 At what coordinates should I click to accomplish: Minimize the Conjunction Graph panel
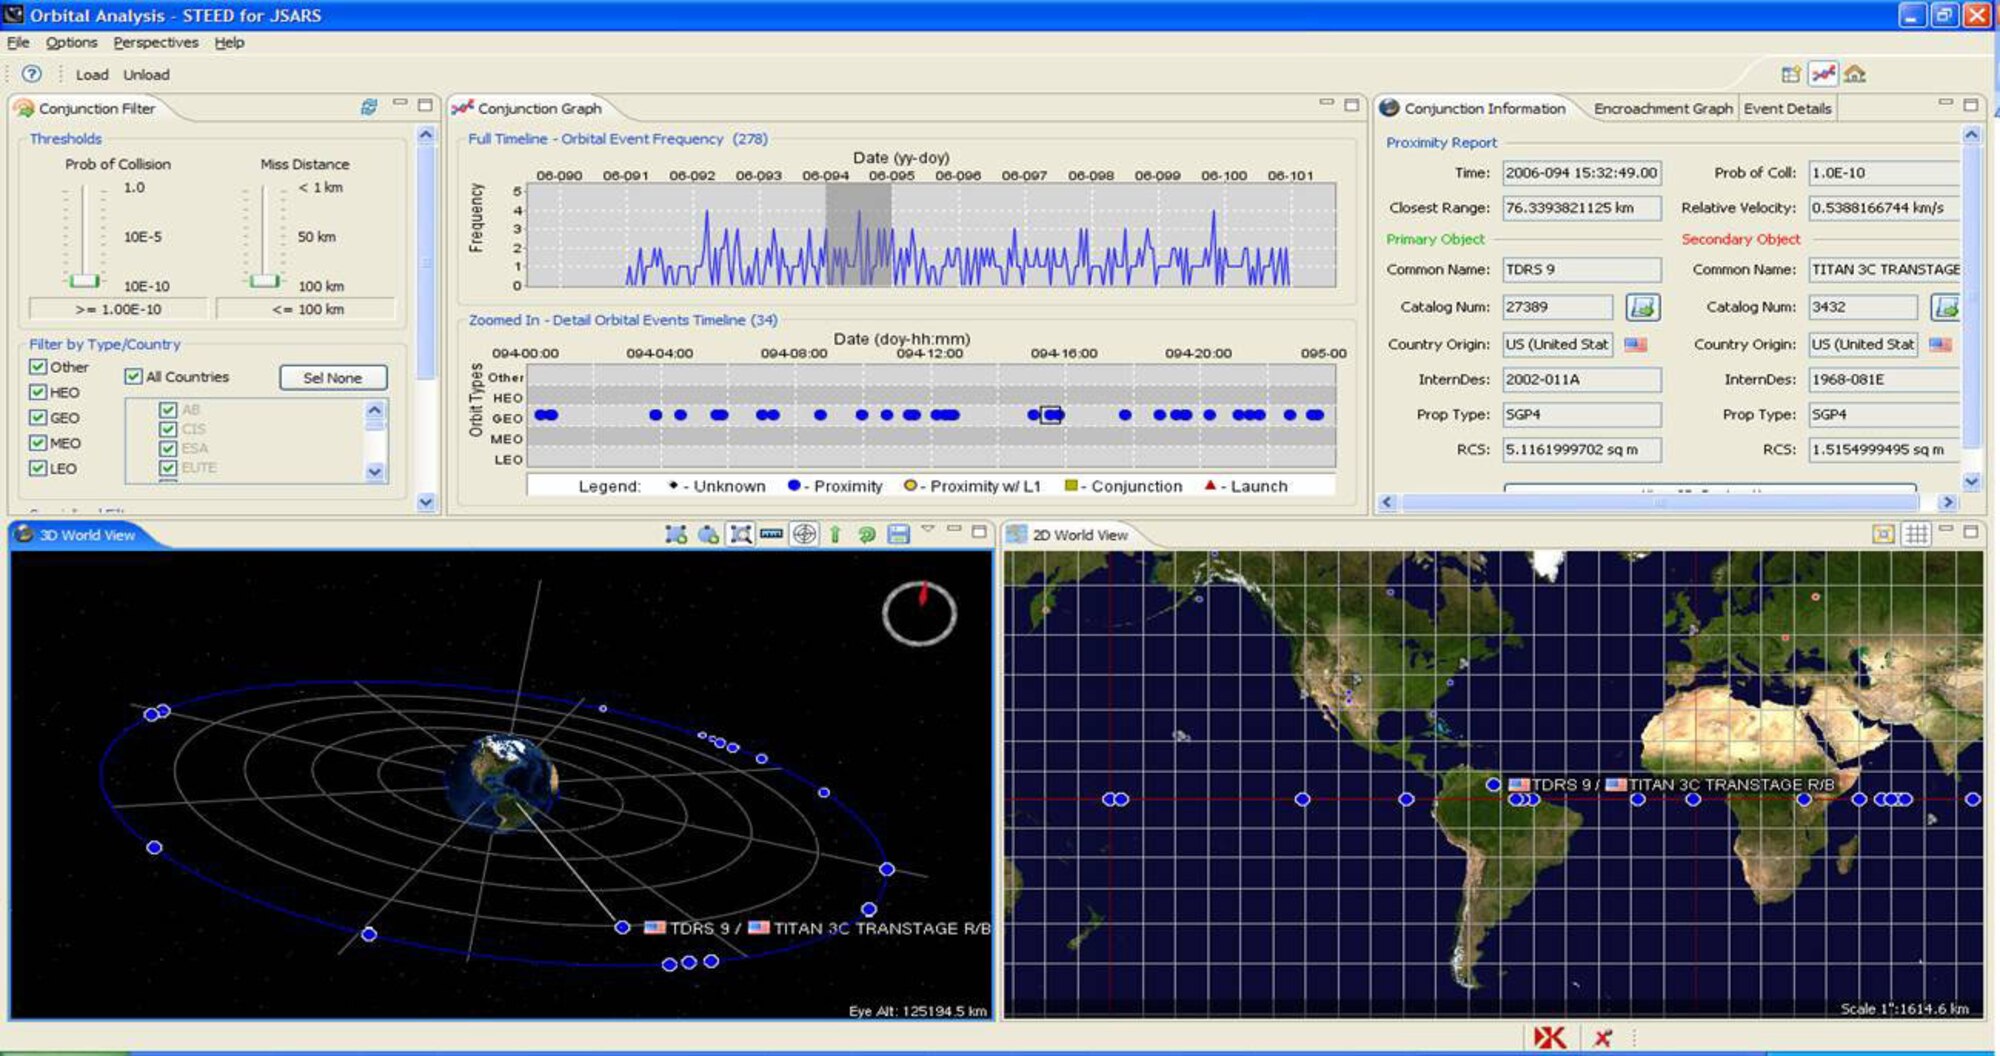coord(1326,103)
